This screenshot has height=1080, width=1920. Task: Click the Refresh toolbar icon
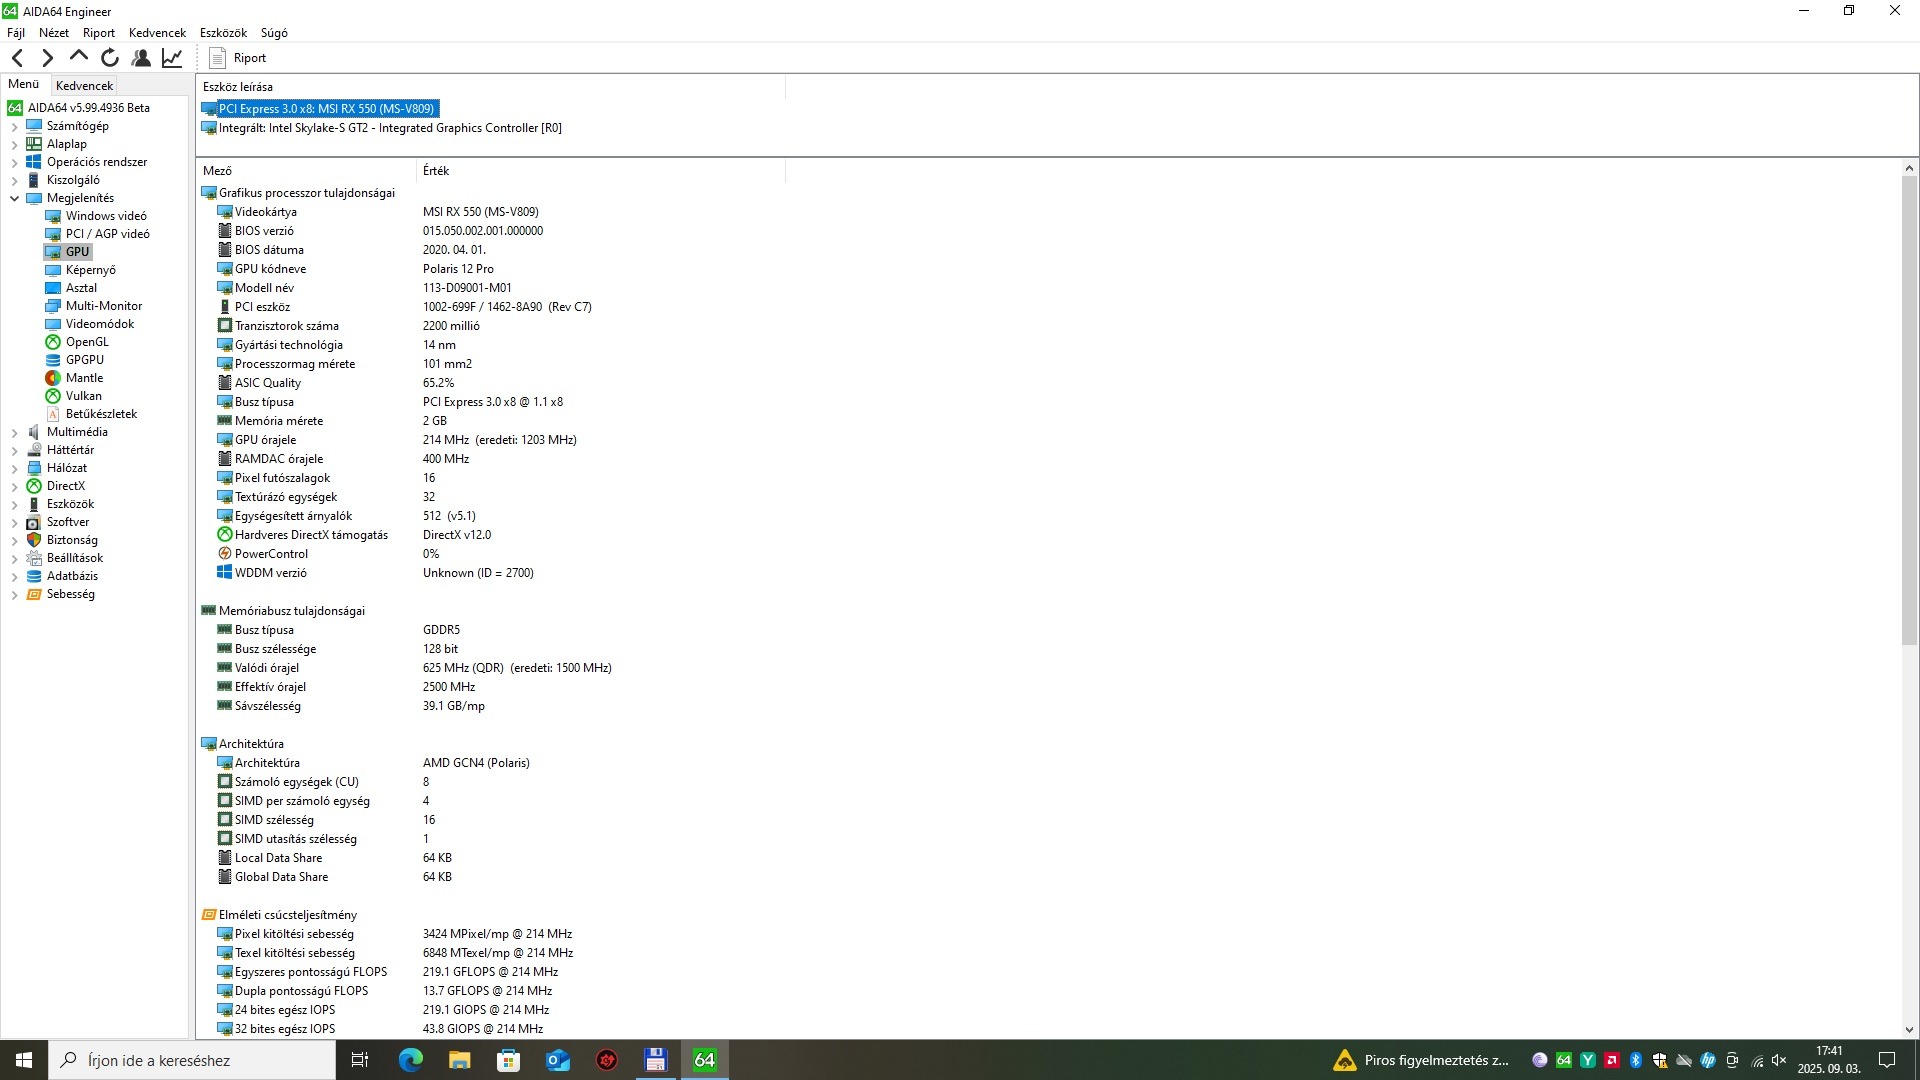[x=110, y=58]
